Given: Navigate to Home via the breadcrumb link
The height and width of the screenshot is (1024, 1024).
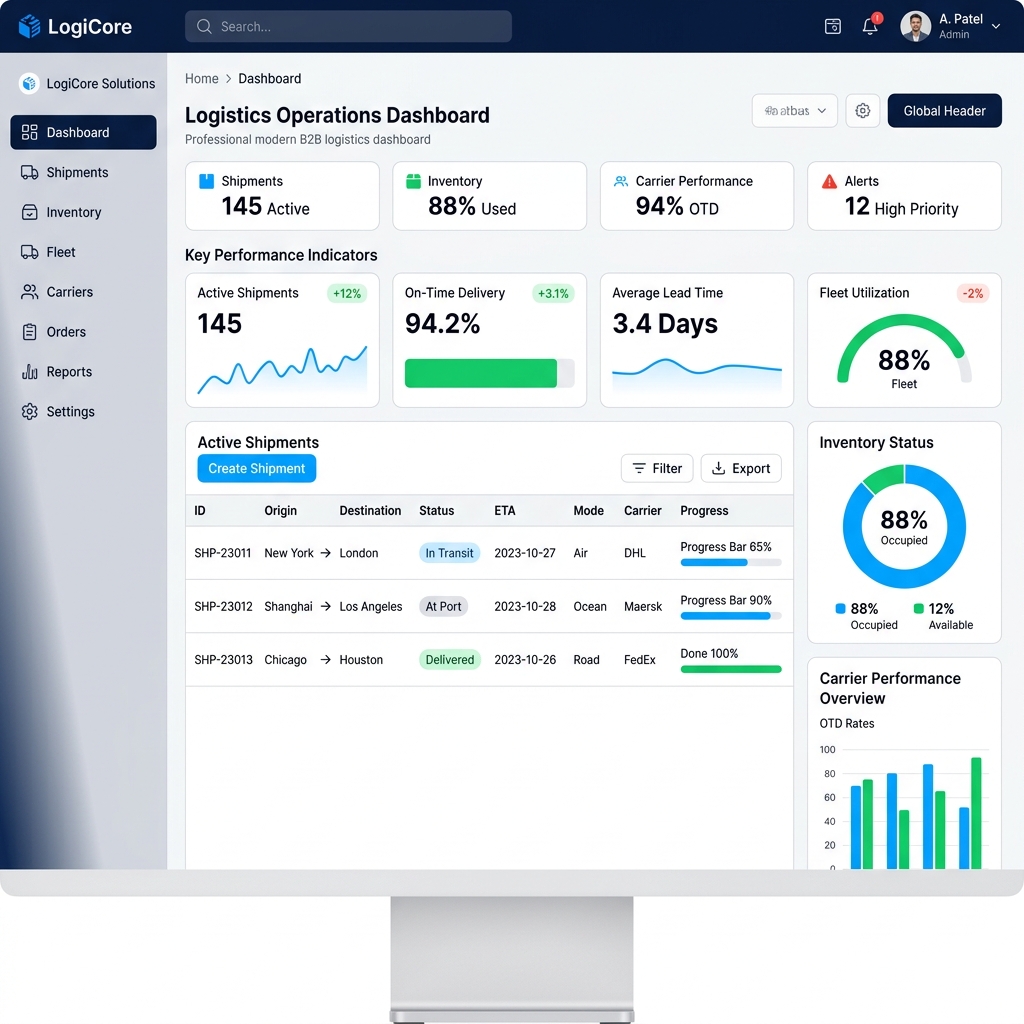Looking at the screenshot, I should pos(201,78).
